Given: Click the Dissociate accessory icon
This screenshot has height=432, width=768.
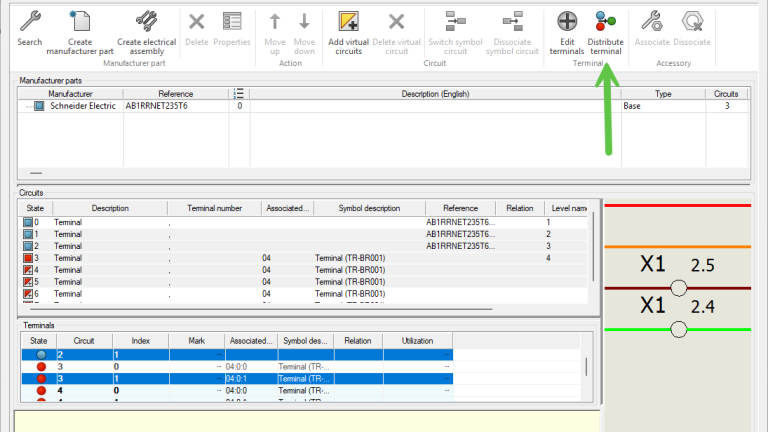Looking at the screenshot, I should (x=692, y=22).
